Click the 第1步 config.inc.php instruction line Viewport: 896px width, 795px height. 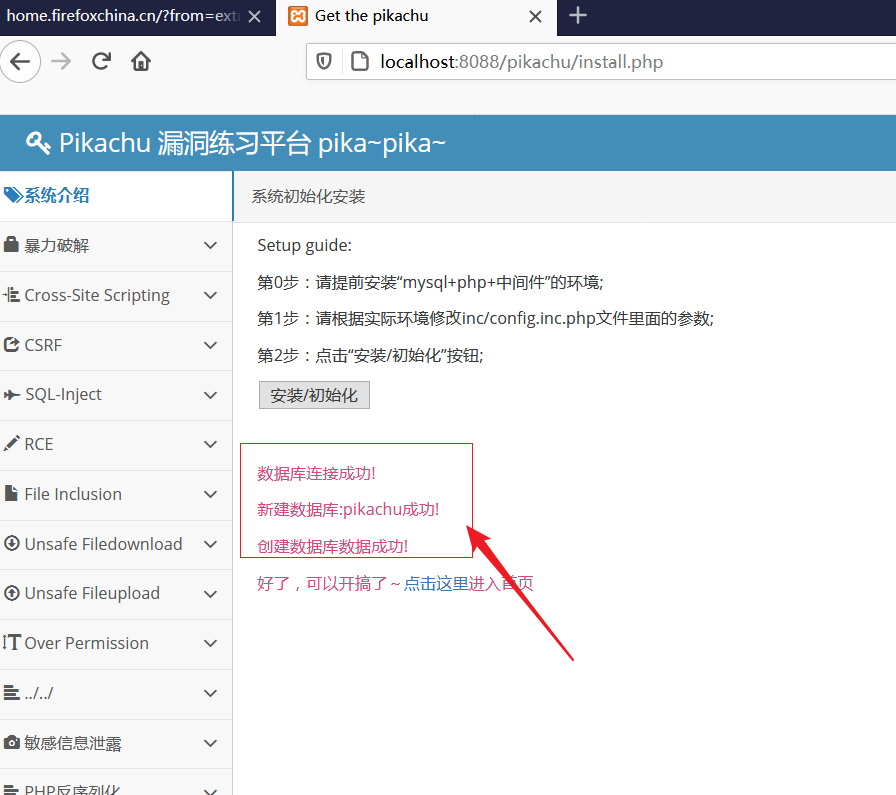(x=485, y=318)
